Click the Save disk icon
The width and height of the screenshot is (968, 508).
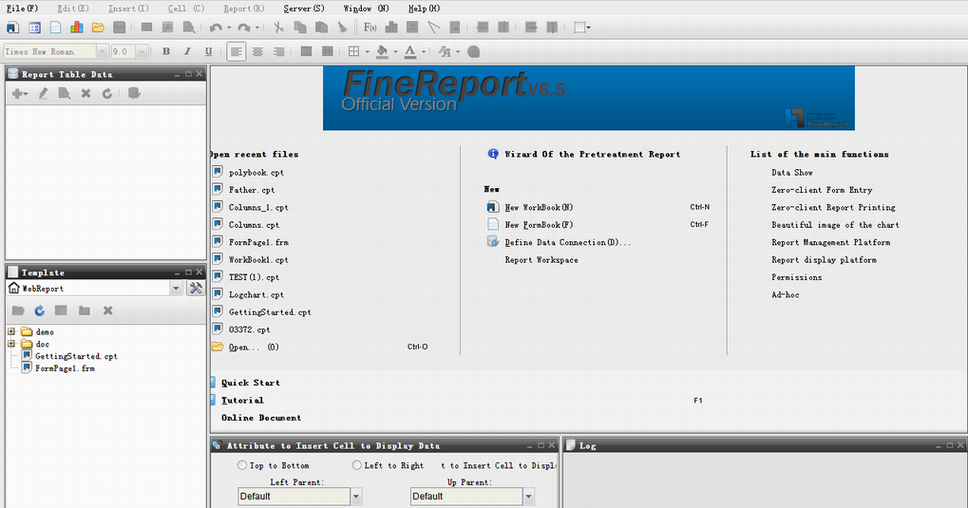pos(119,27)
